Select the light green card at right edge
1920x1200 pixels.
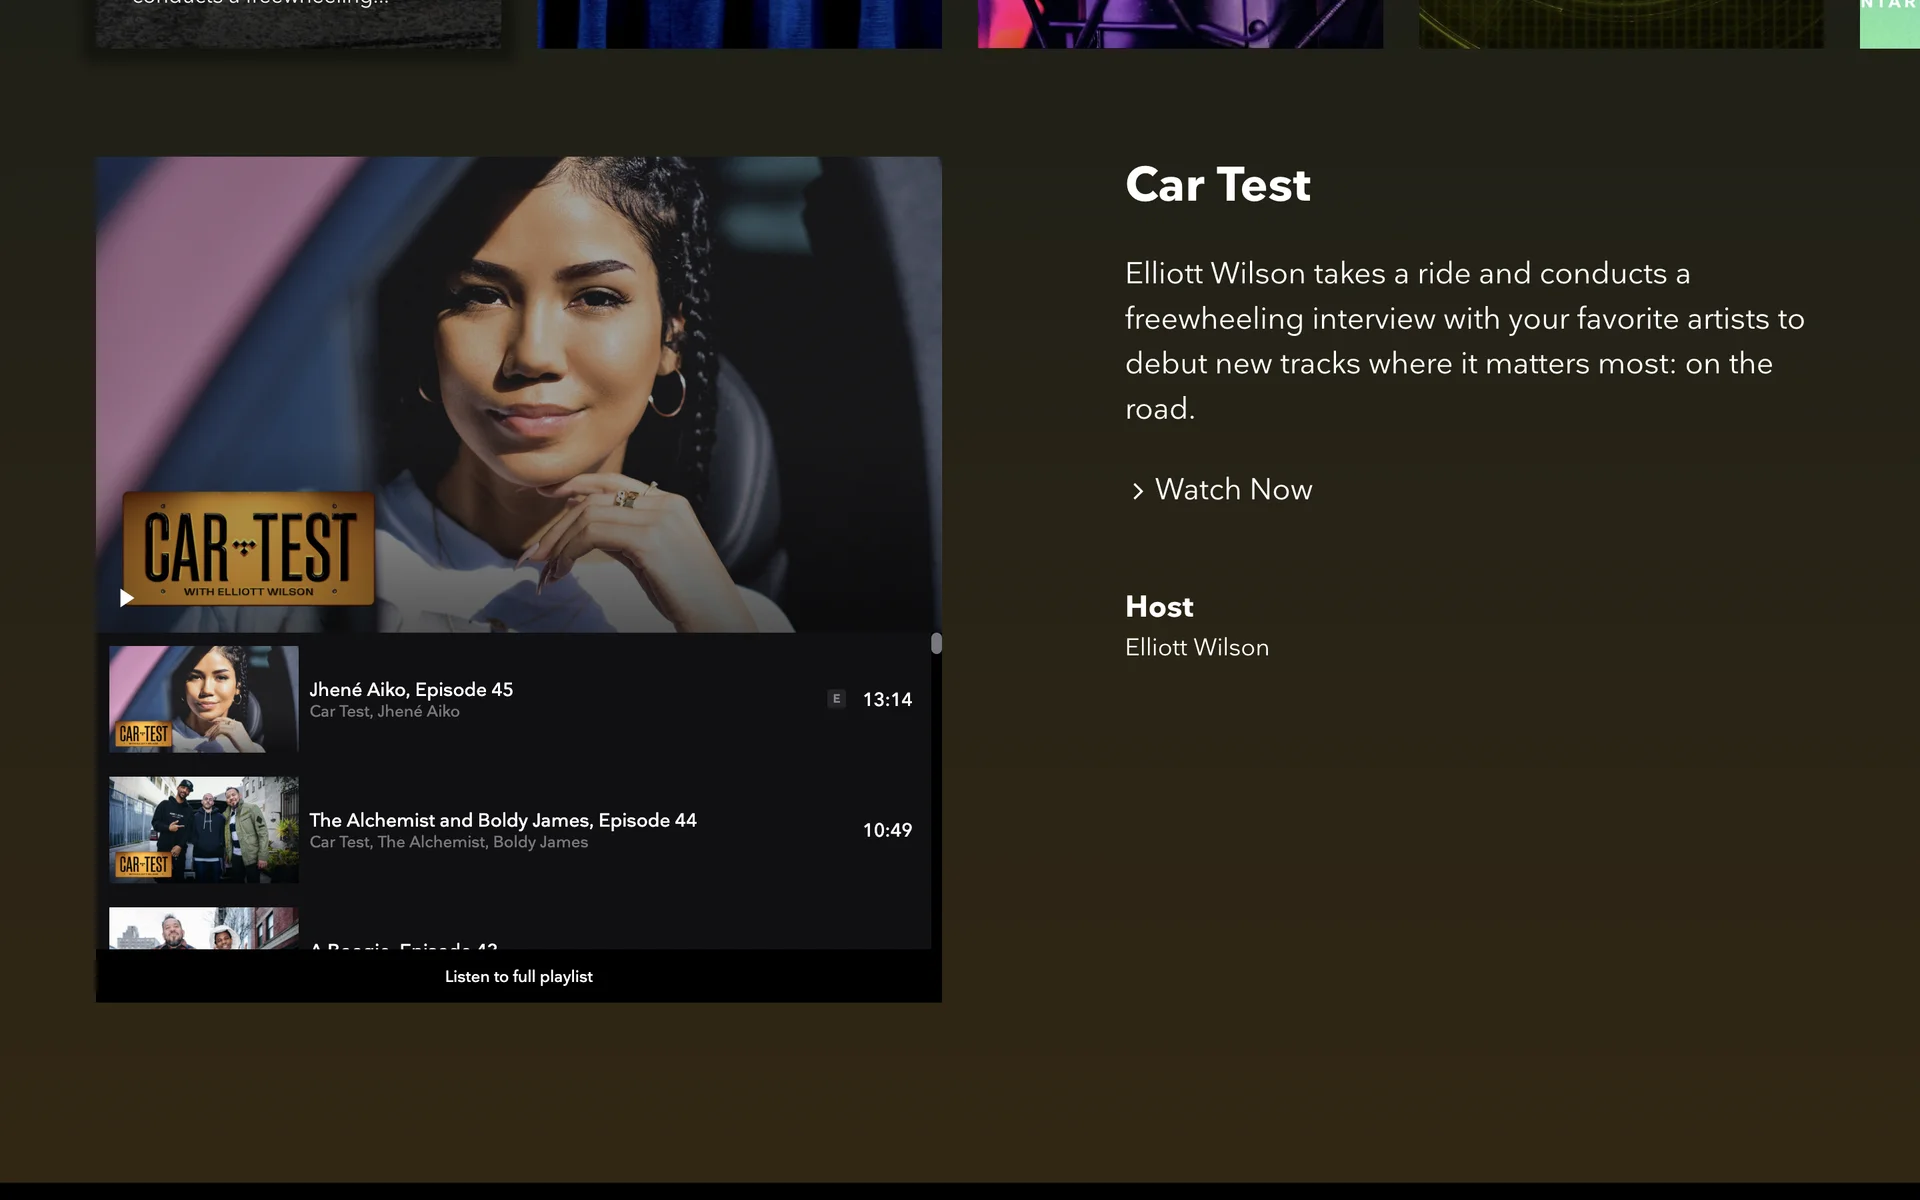pyautogui.click(x=1889, y=24)
